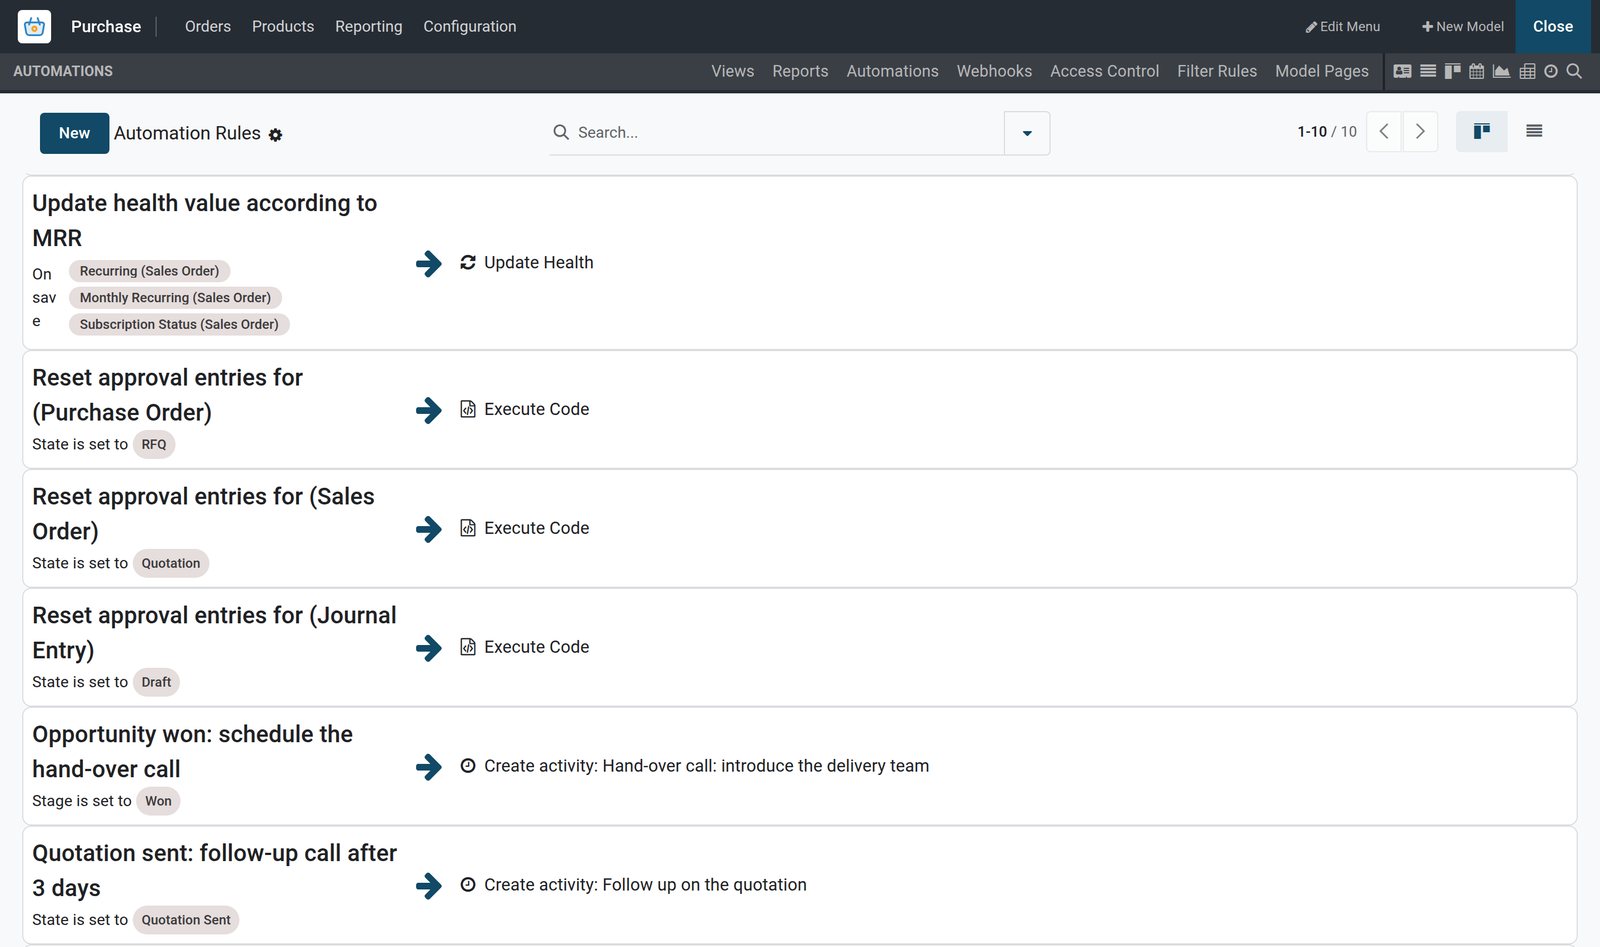This screenshot has height=947, width=1600.
Task: Open the Products menu
Action: coord(283,27)
